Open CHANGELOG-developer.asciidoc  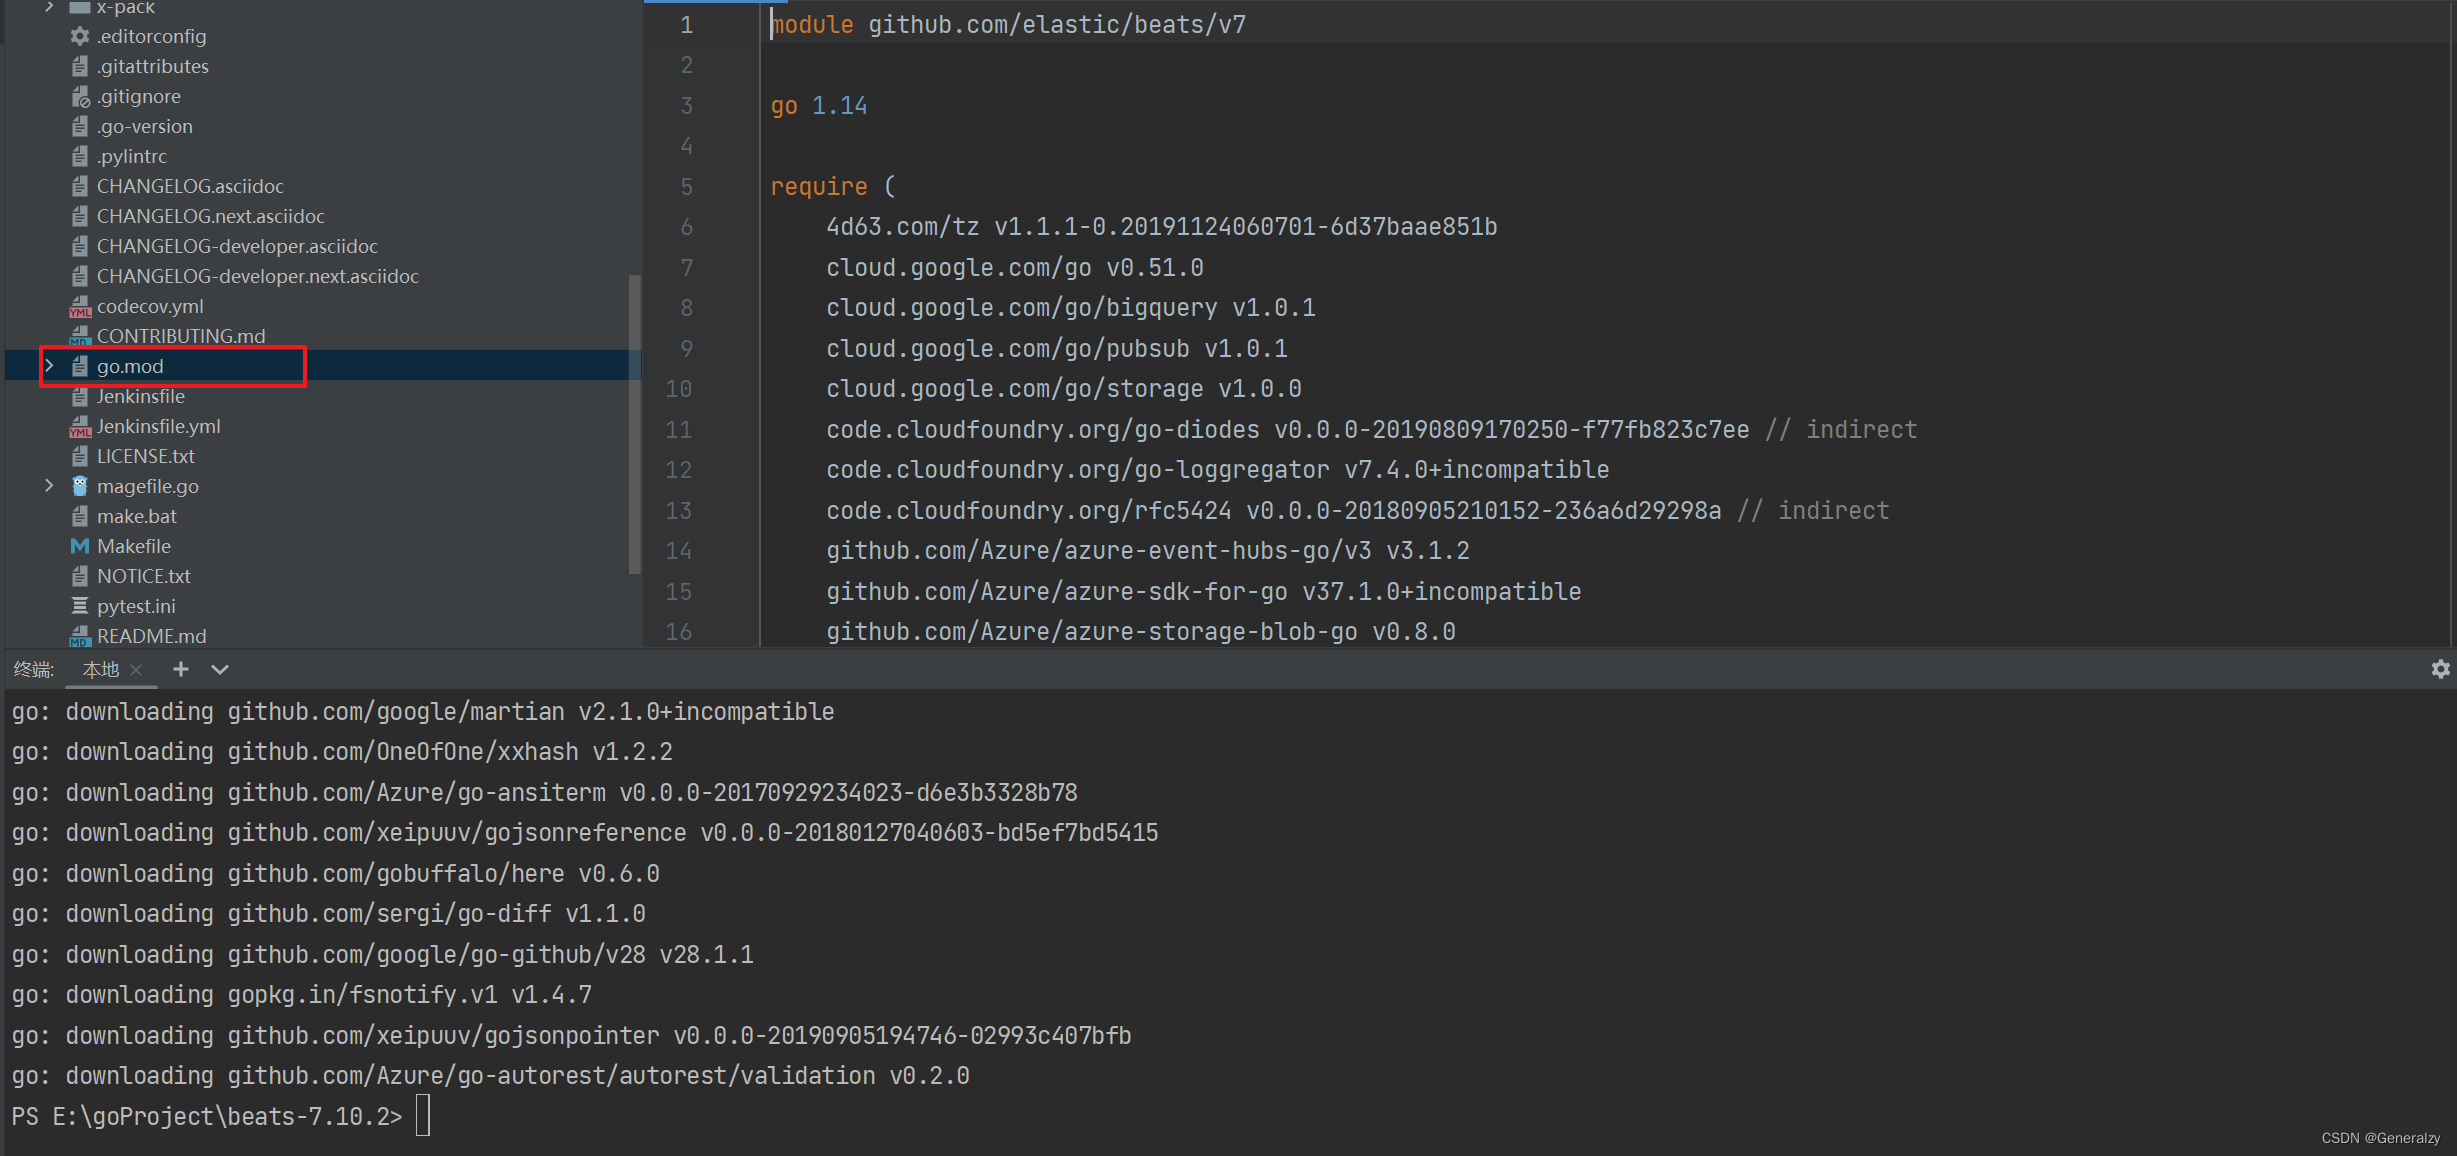pyautogui.click(x=237, y=246)
